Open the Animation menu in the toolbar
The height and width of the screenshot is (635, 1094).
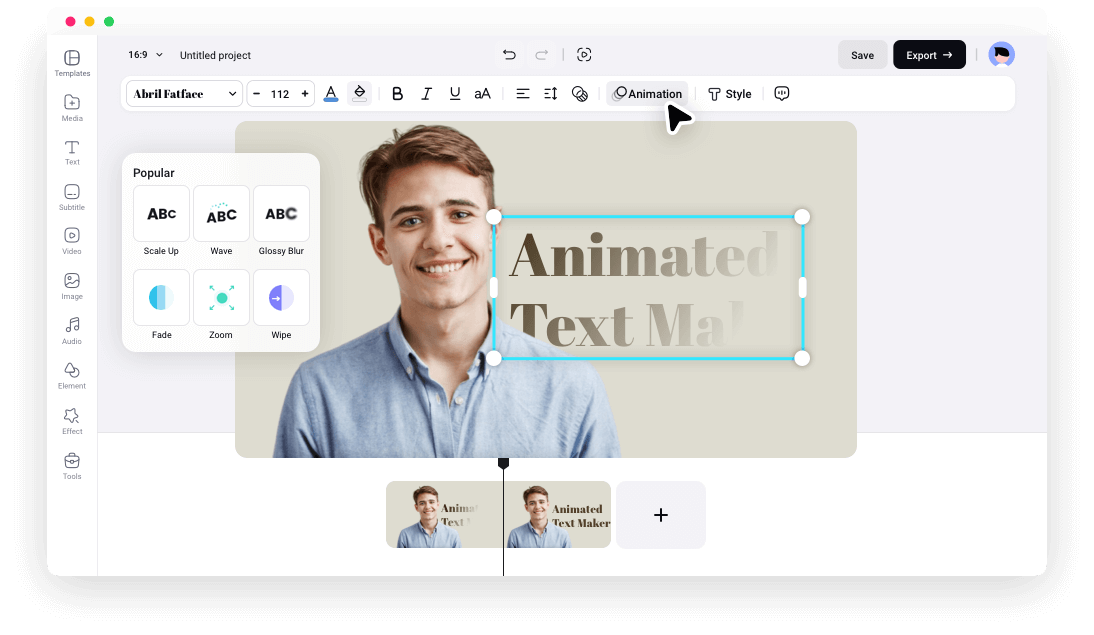point(647,93)
